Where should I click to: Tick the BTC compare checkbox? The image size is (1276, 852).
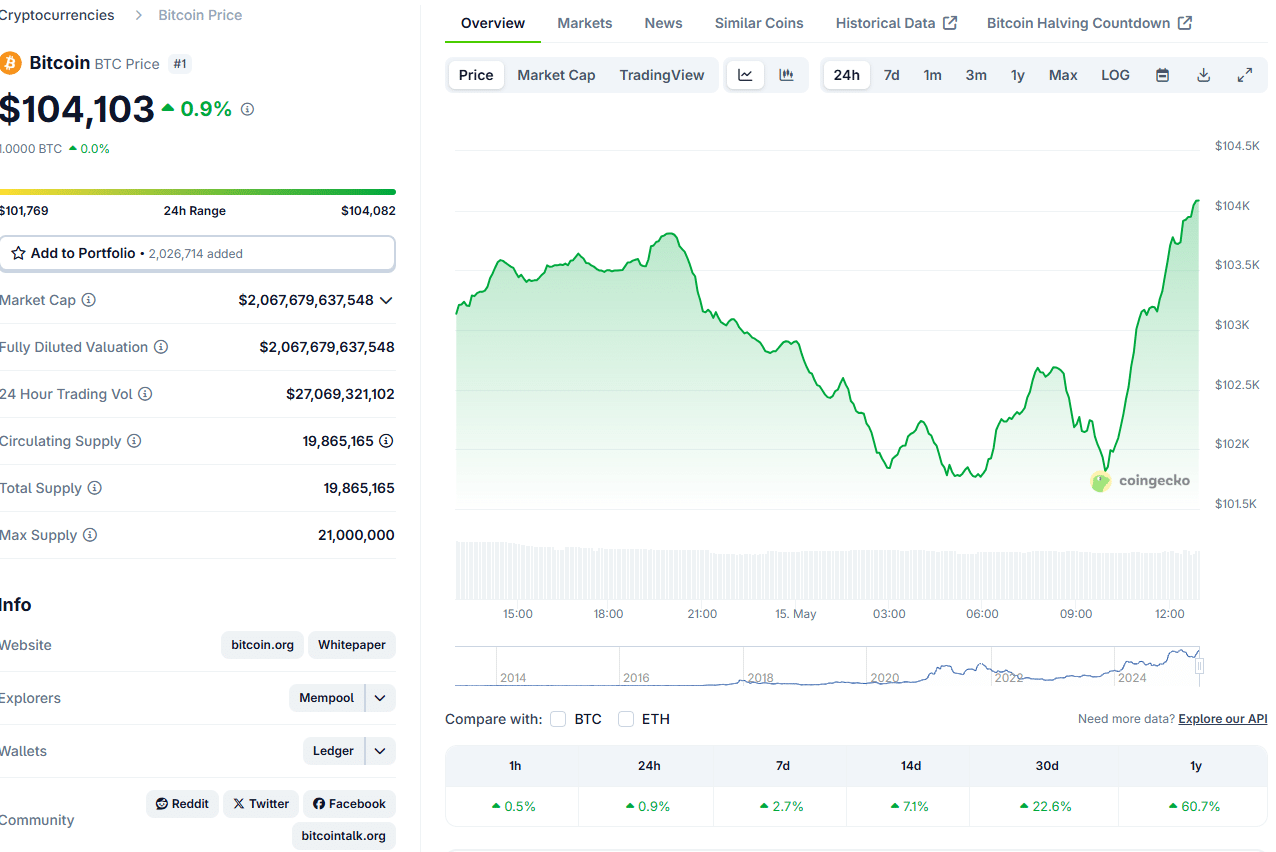[x=558, y=719]
